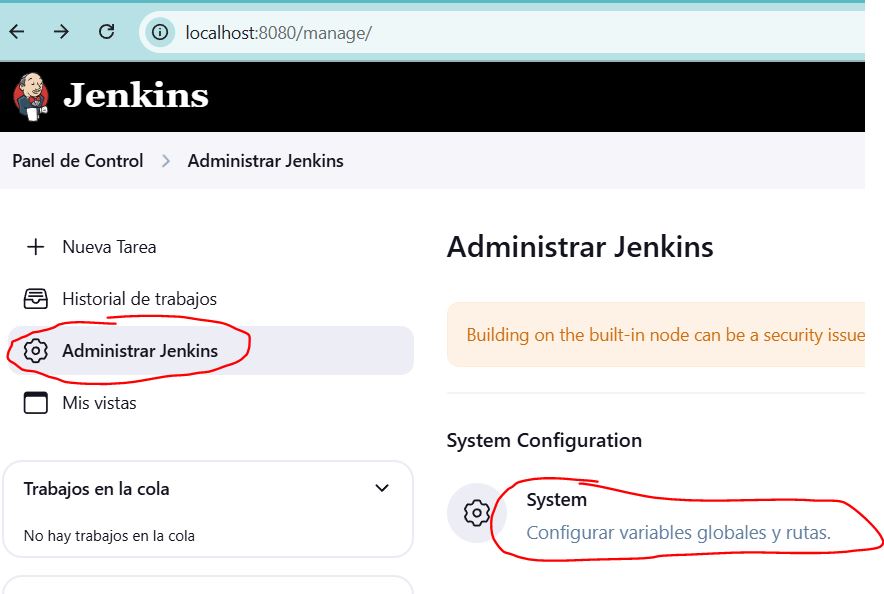Image resolution: width=884 pixels, height=594 pixels.
Task: Click the Historial de trabajos inbox icon
Action: (x=34, y=298)
